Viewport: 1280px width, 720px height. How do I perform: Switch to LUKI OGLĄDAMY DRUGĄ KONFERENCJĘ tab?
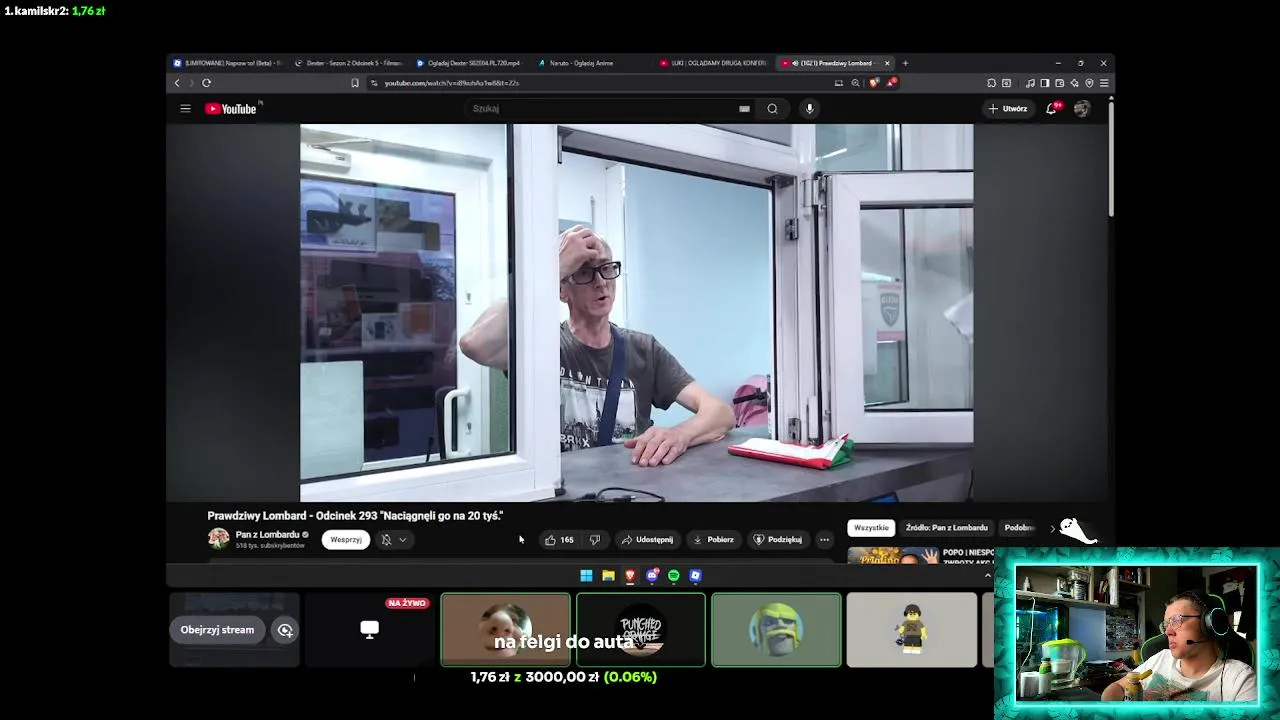713,63
